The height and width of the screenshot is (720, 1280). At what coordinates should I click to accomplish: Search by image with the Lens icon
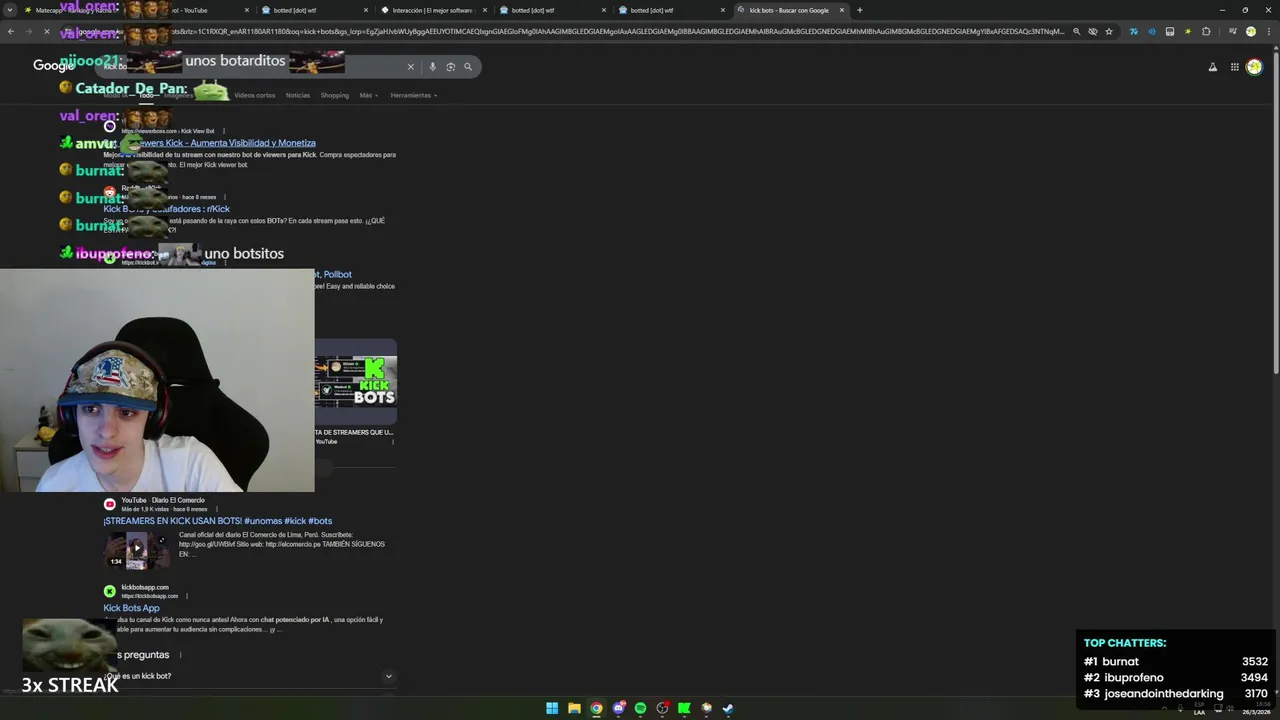click(x=450, y=67)
